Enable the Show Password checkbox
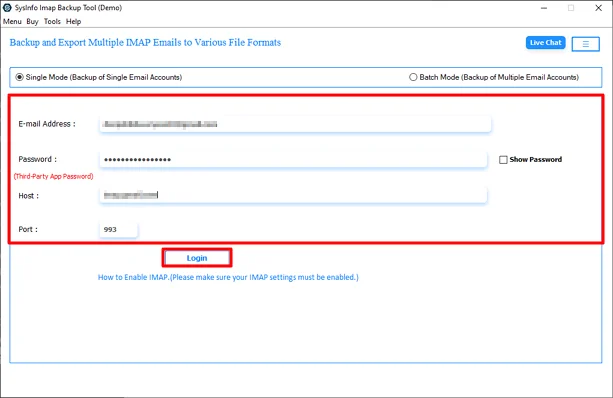613x398 pixels. (x=503, y=160)
